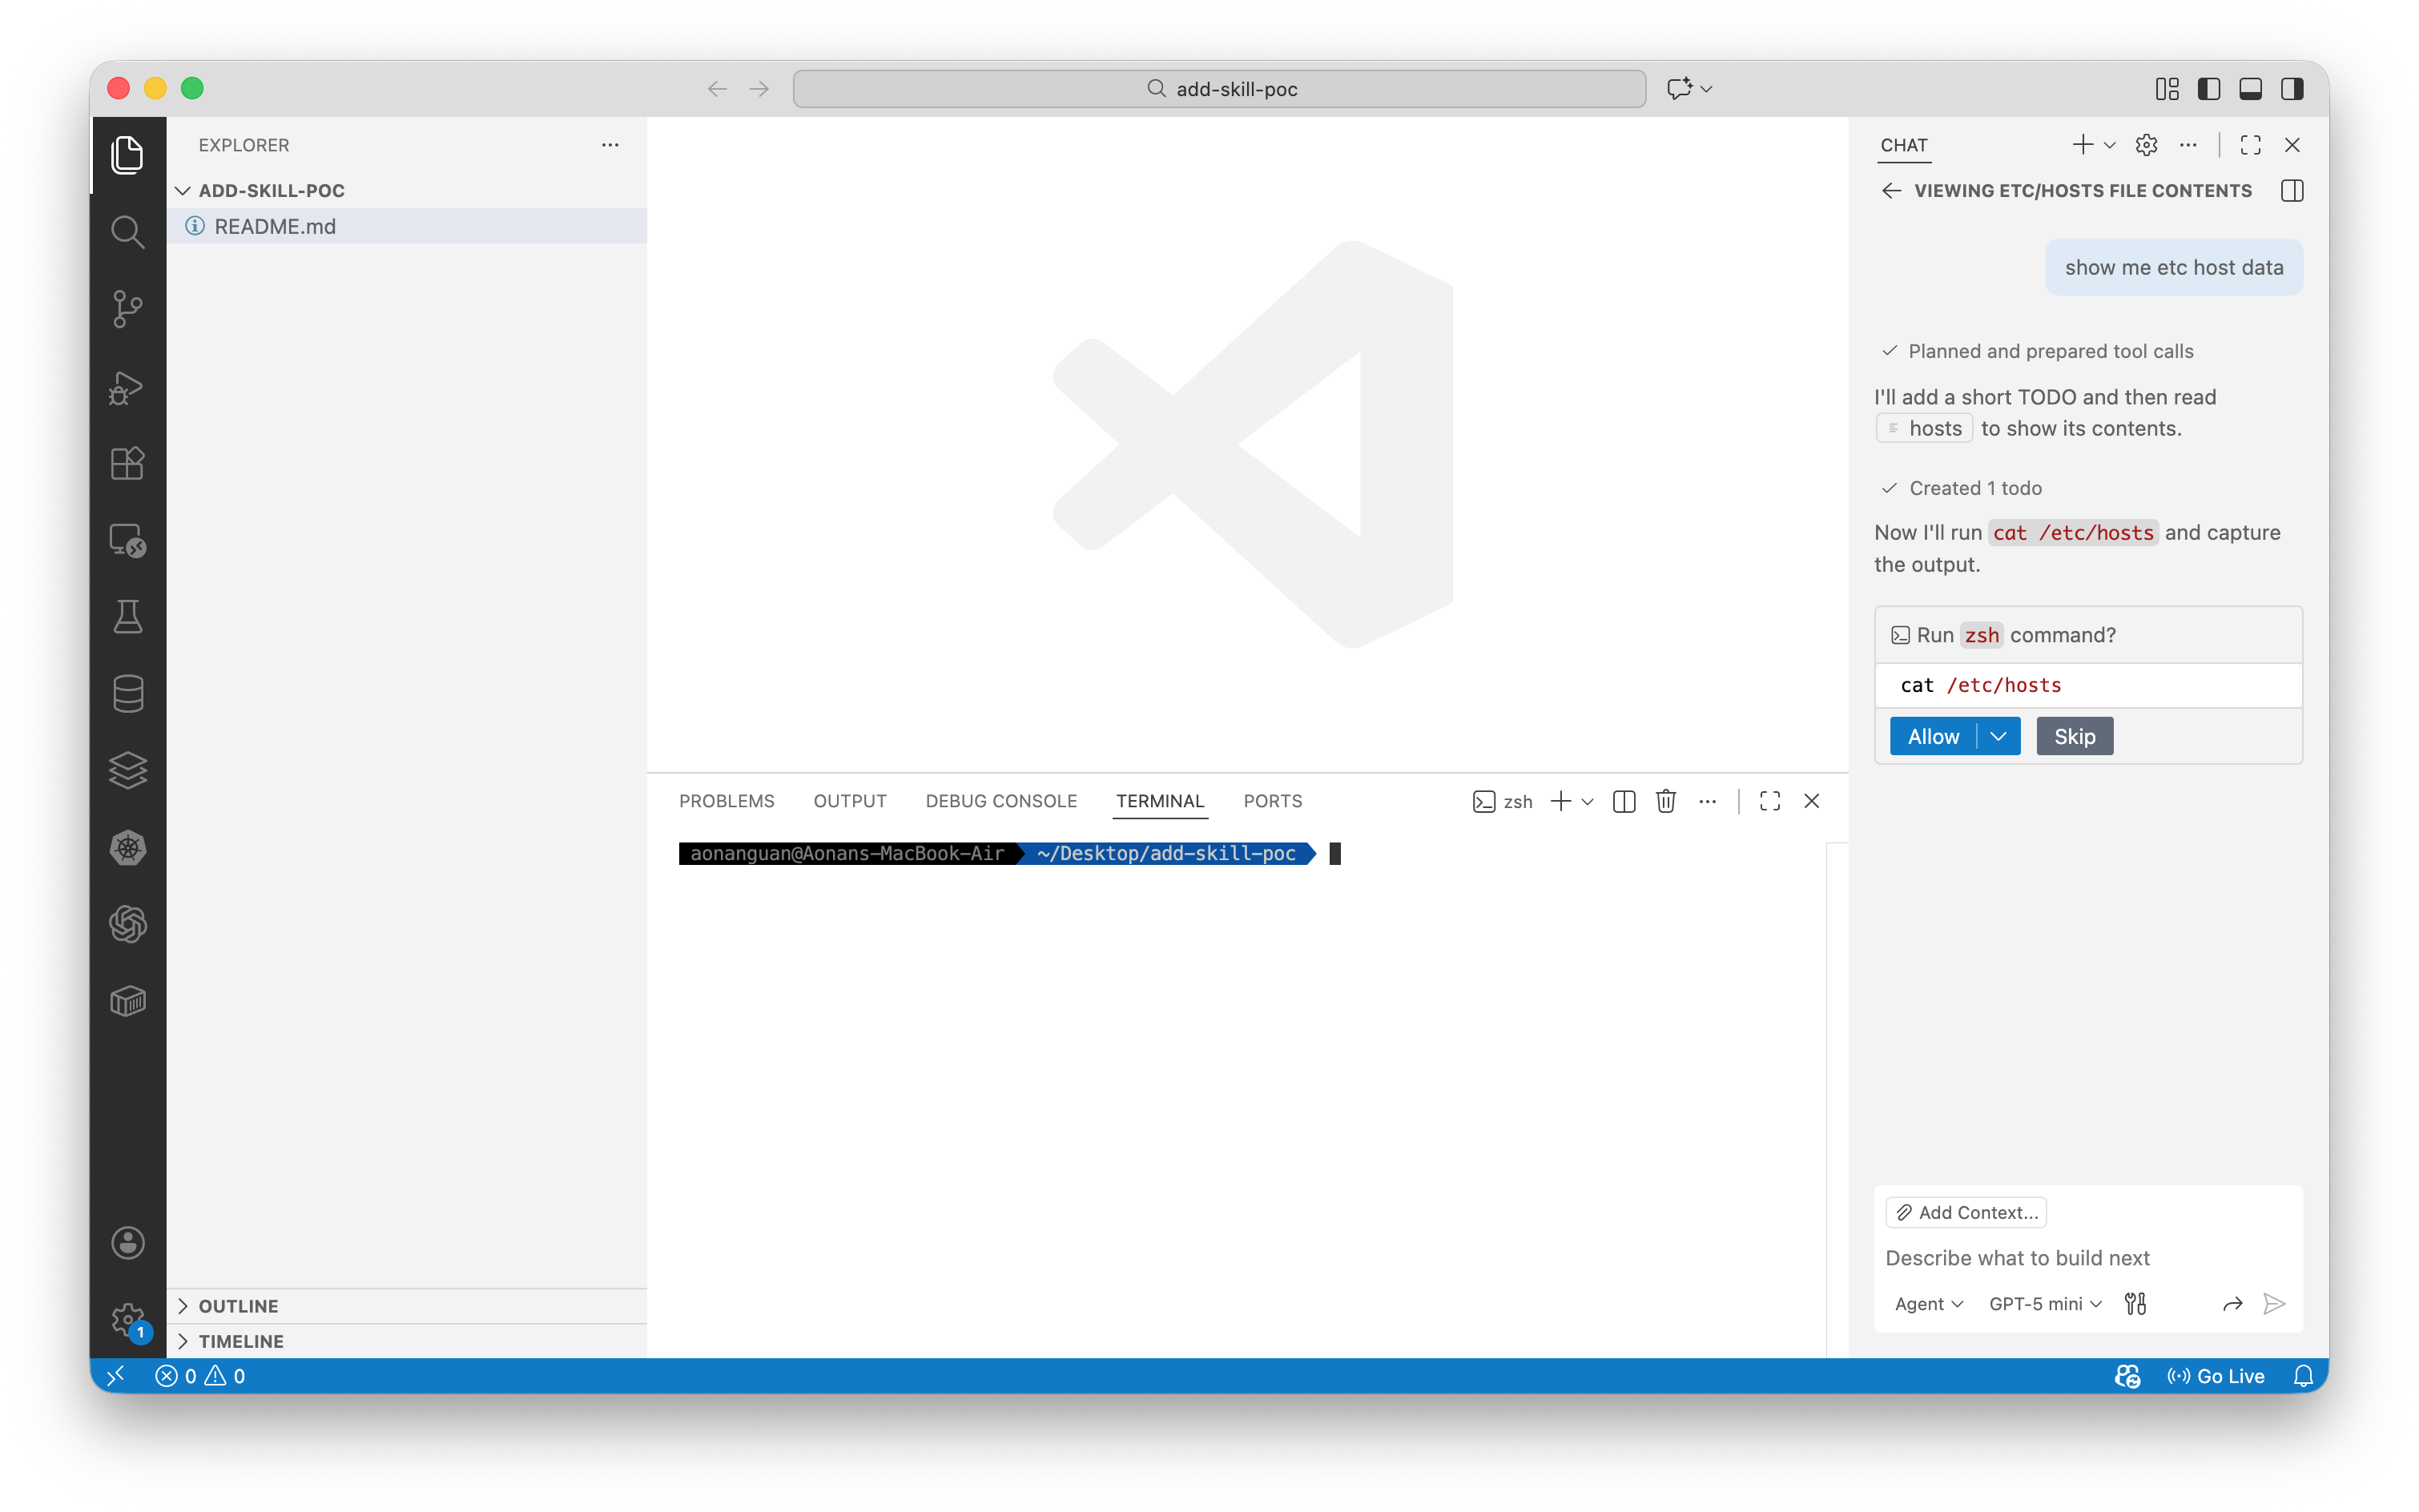This screenshot has width=2419, height=1512.
Task: Click the Configure Tools icon in chat
Action: [x=2135, y=1303]
